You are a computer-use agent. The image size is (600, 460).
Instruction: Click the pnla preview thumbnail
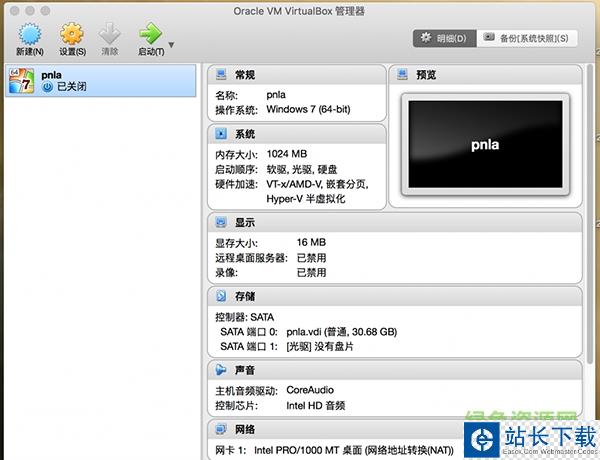pos(484,144)
